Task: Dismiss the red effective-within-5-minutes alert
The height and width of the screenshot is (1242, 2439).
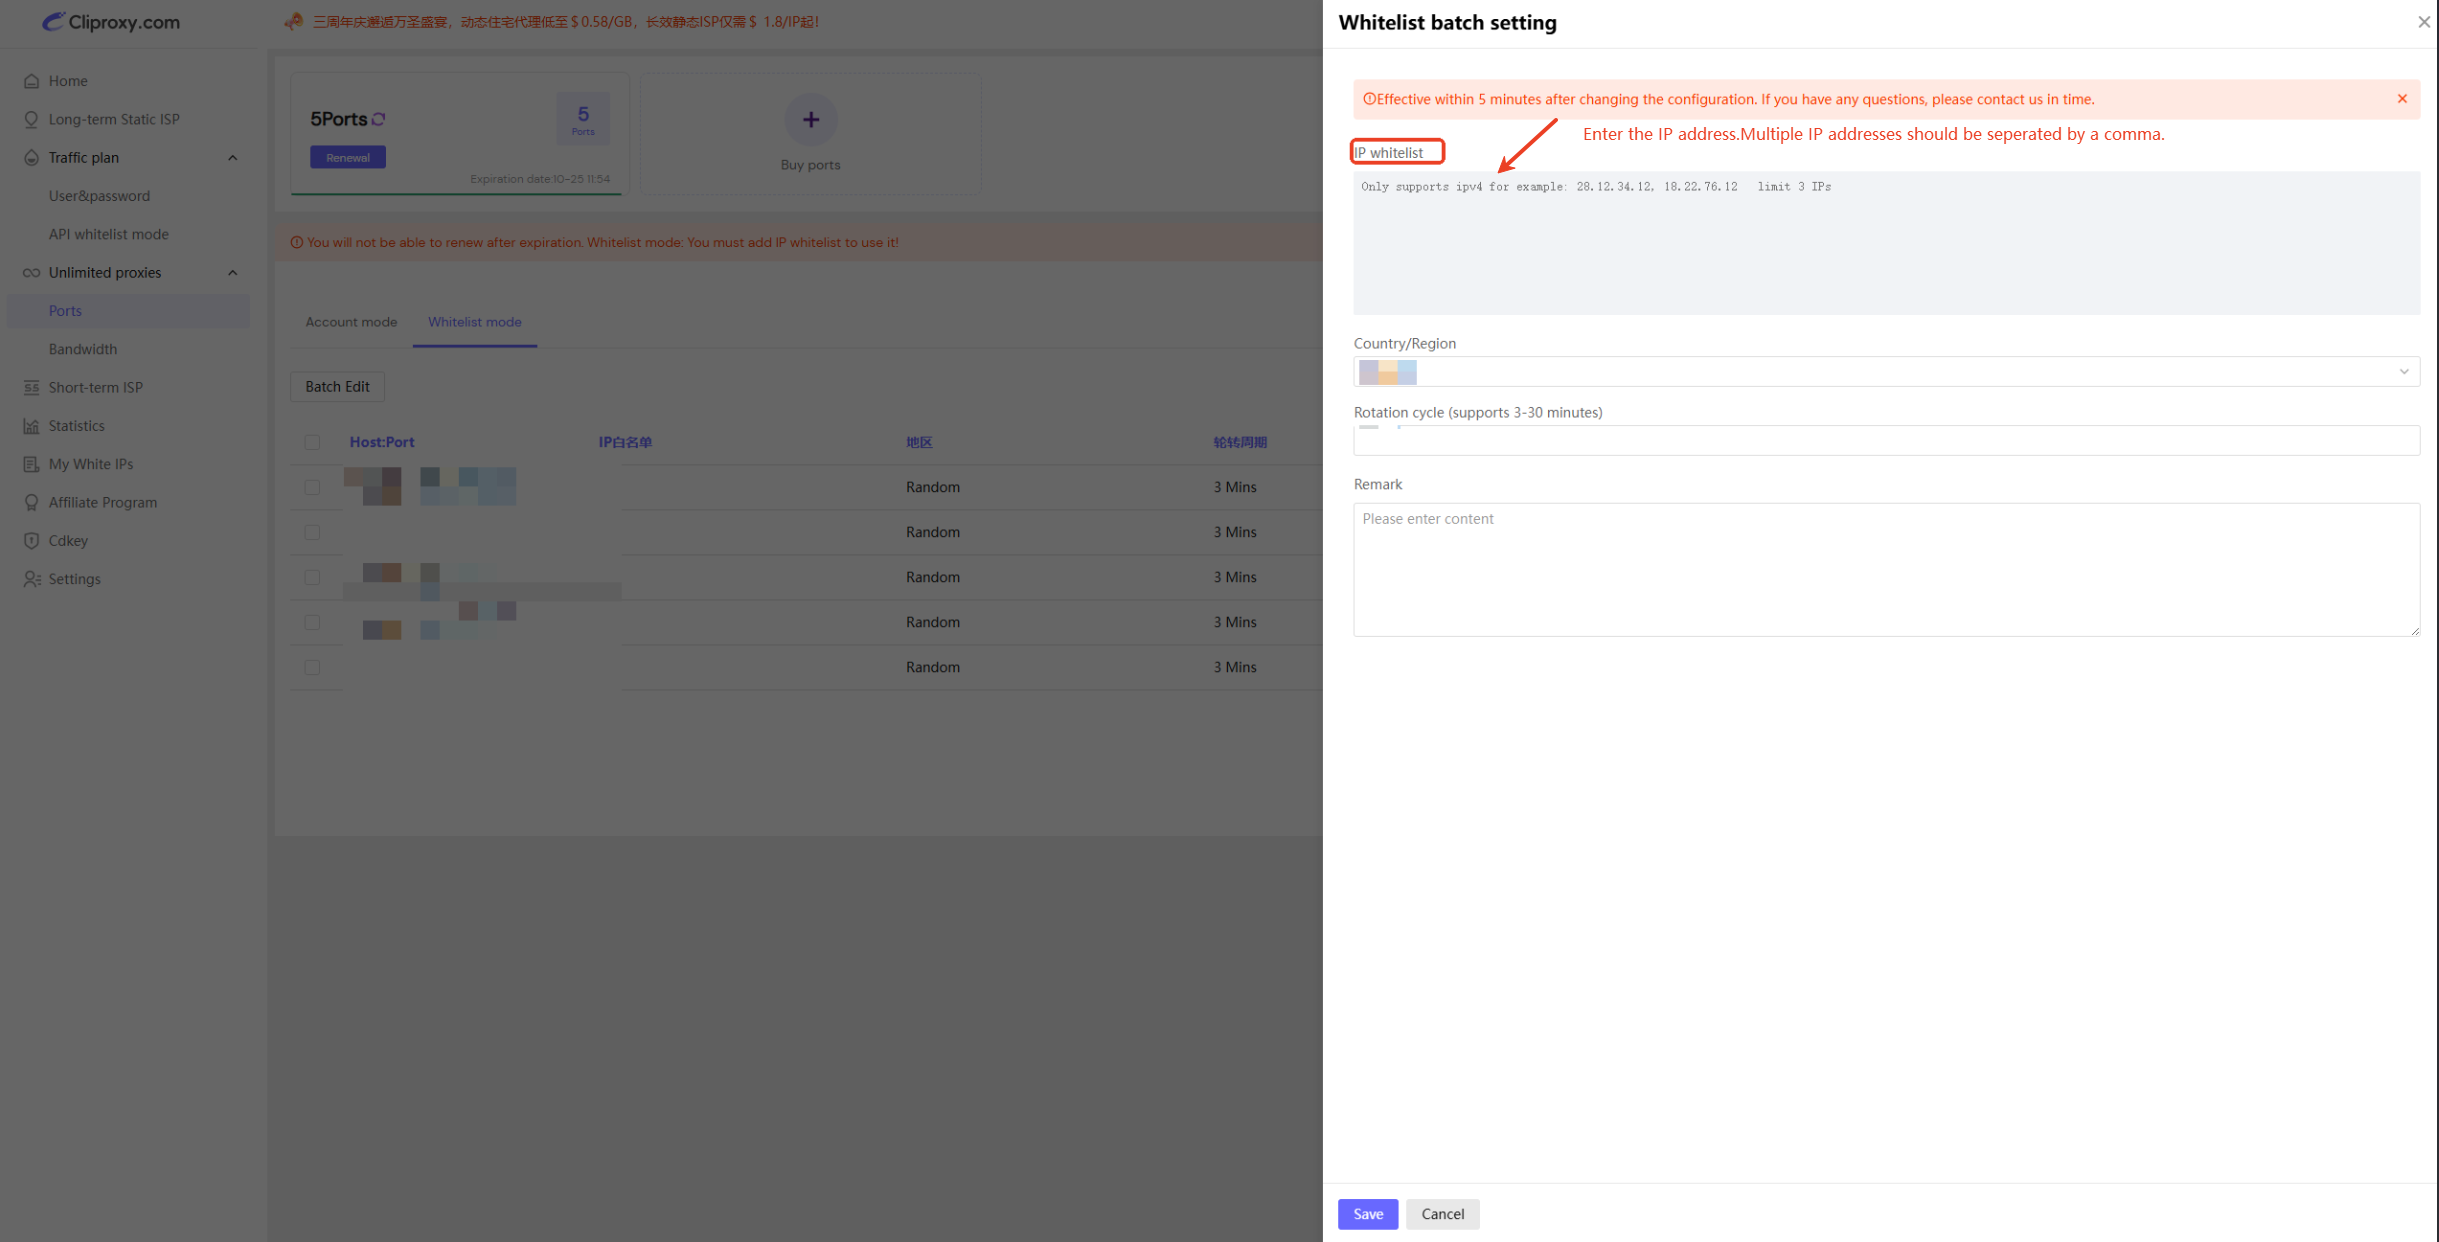Action: coord(2401,99)
